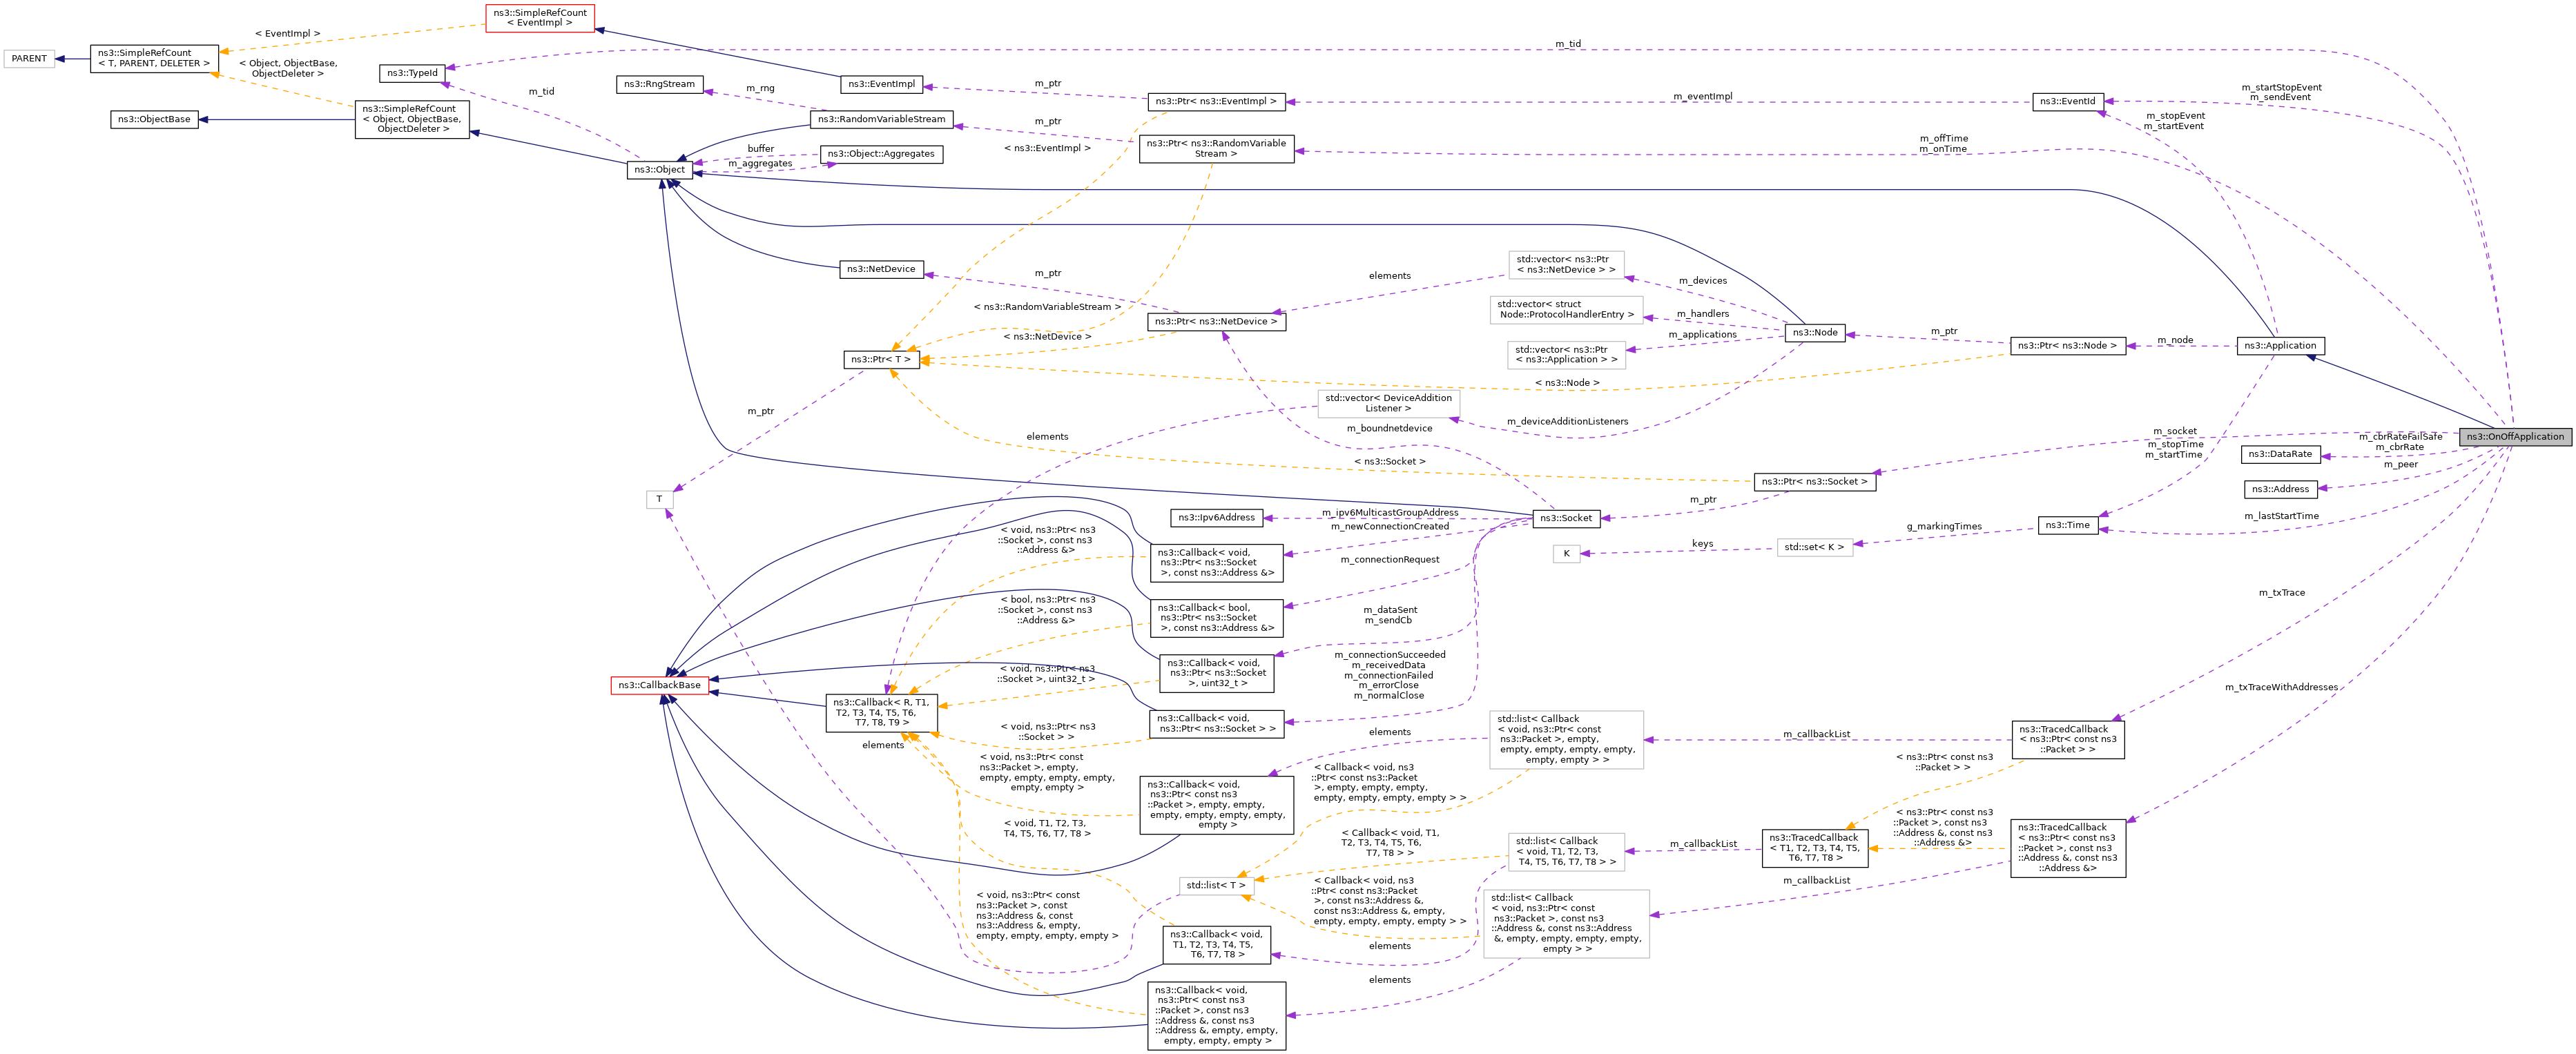Click the ns3::Object::Aggregates node
The image size is (2576, 1054).
click(x=880, y=154)
